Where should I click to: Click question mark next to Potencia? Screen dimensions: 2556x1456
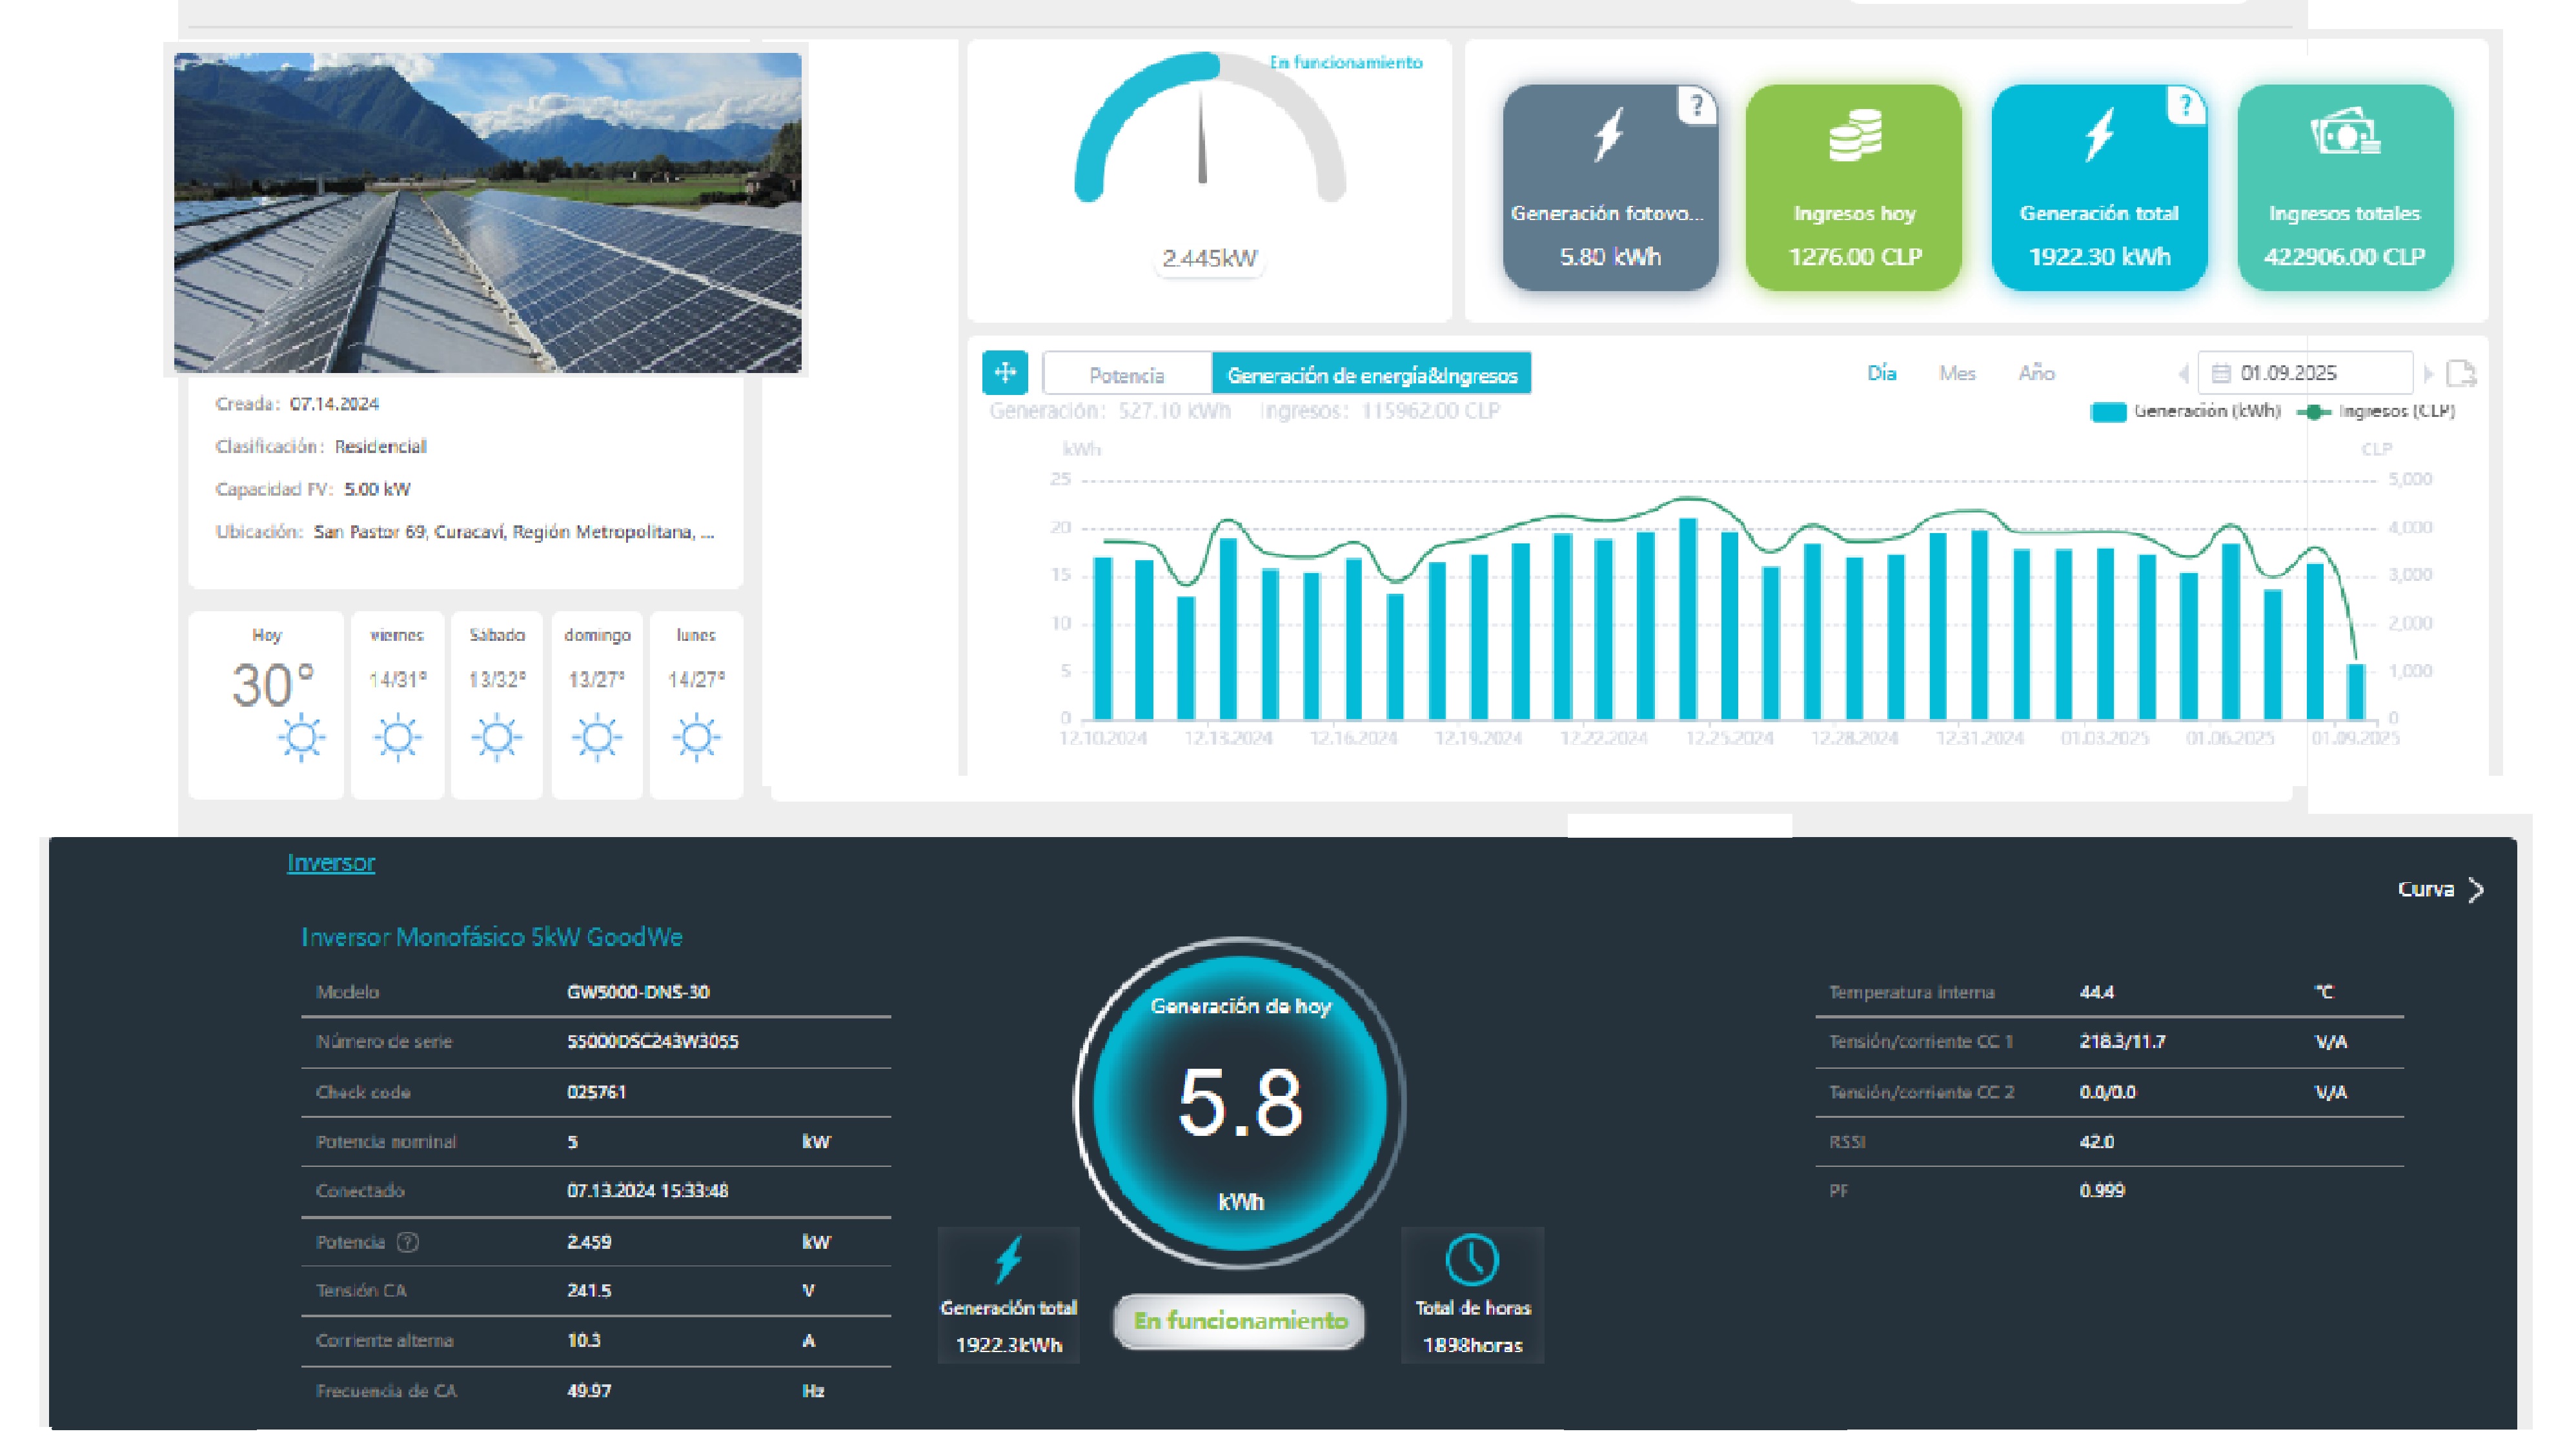coord(407,1242)
